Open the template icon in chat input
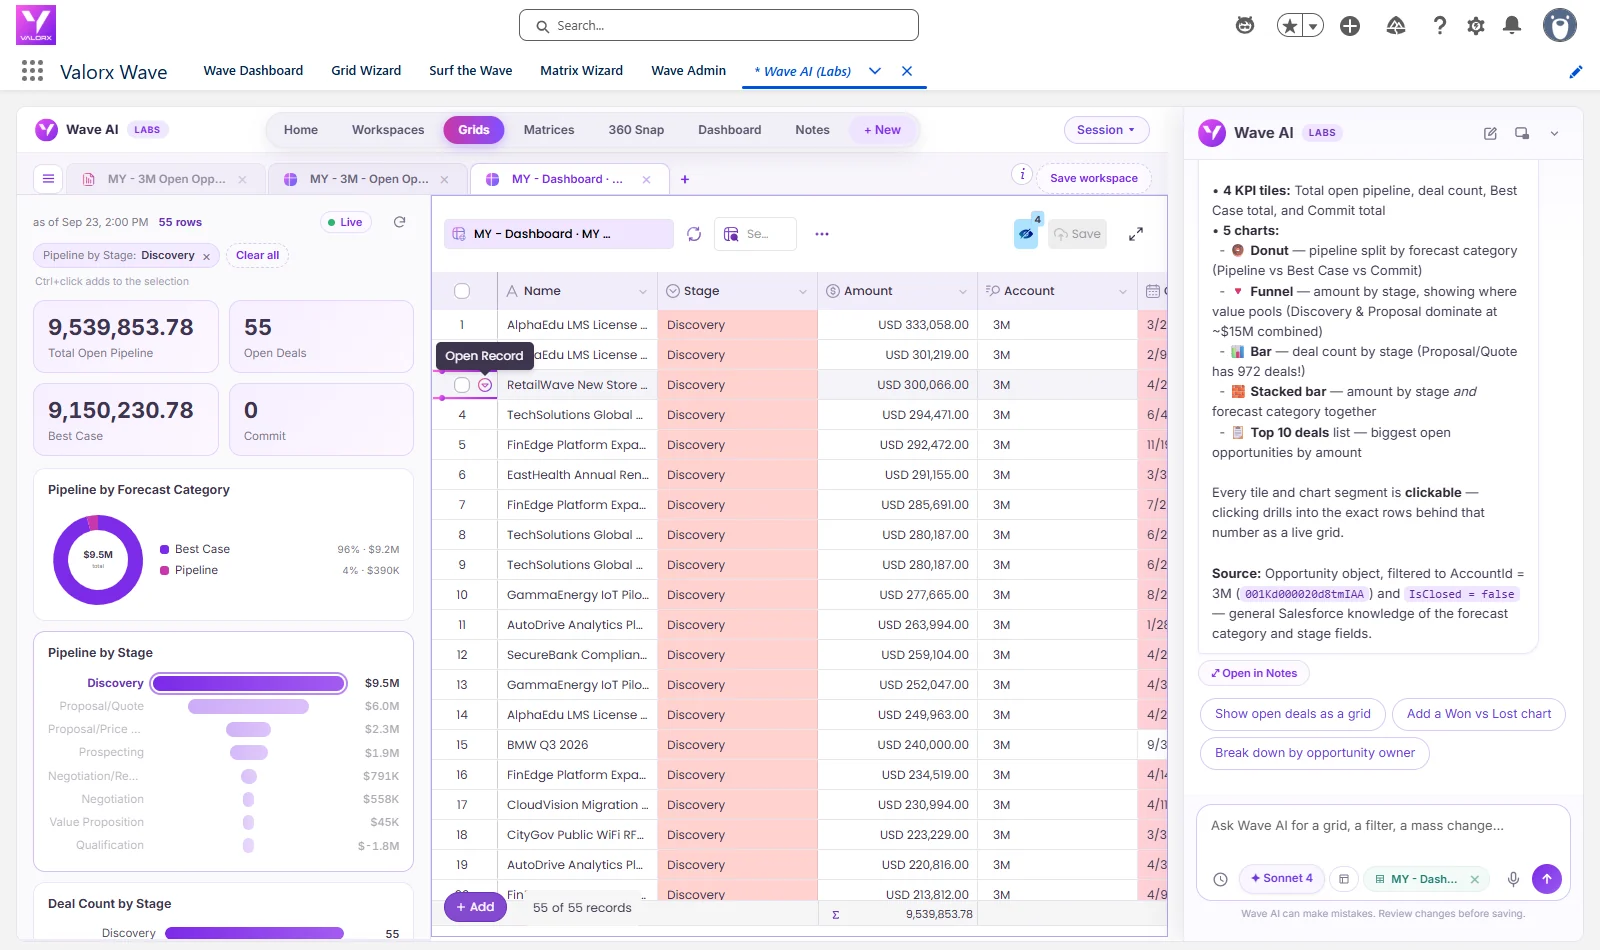The width and height of the screenshot is (1600, 950). (x=1344, y=879)
